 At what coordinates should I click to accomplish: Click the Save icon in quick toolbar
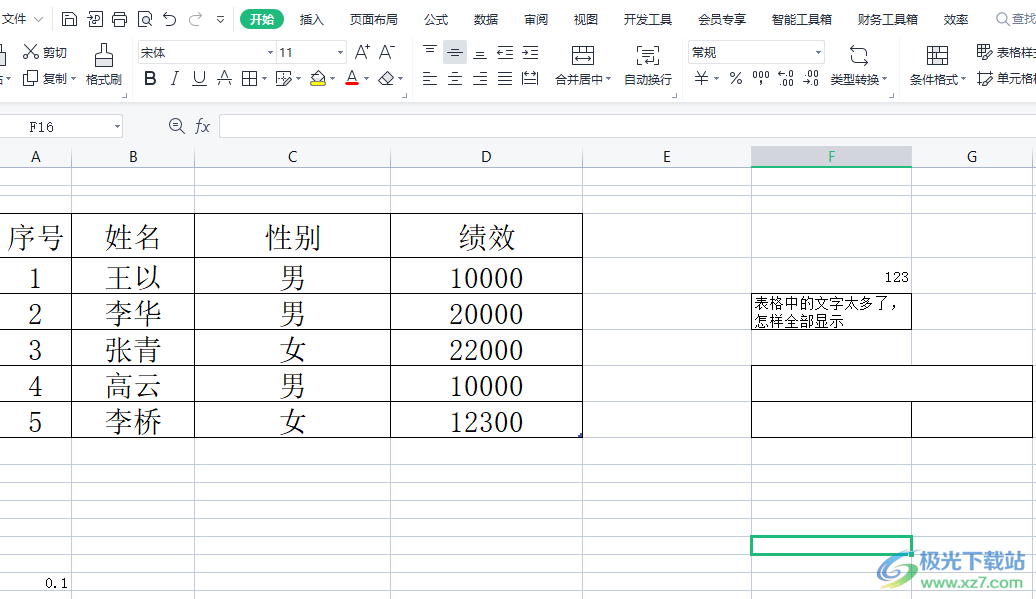[69, 19]
